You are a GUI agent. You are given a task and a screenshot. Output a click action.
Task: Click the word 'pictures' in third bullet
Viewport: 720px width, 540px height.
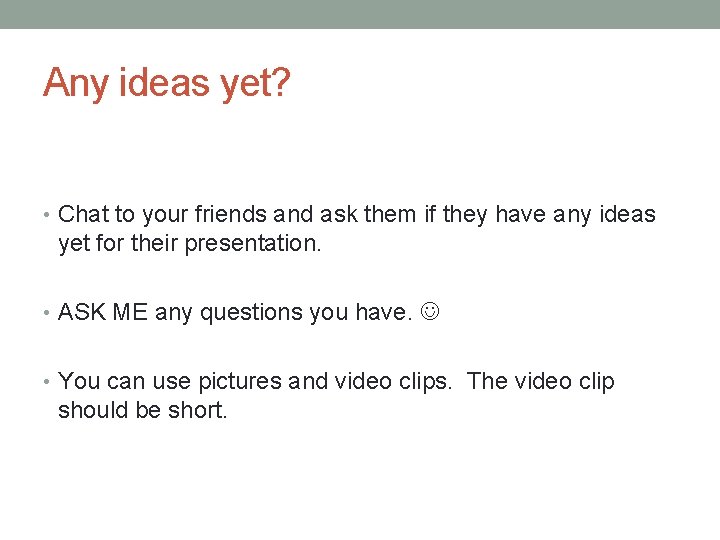240,382
